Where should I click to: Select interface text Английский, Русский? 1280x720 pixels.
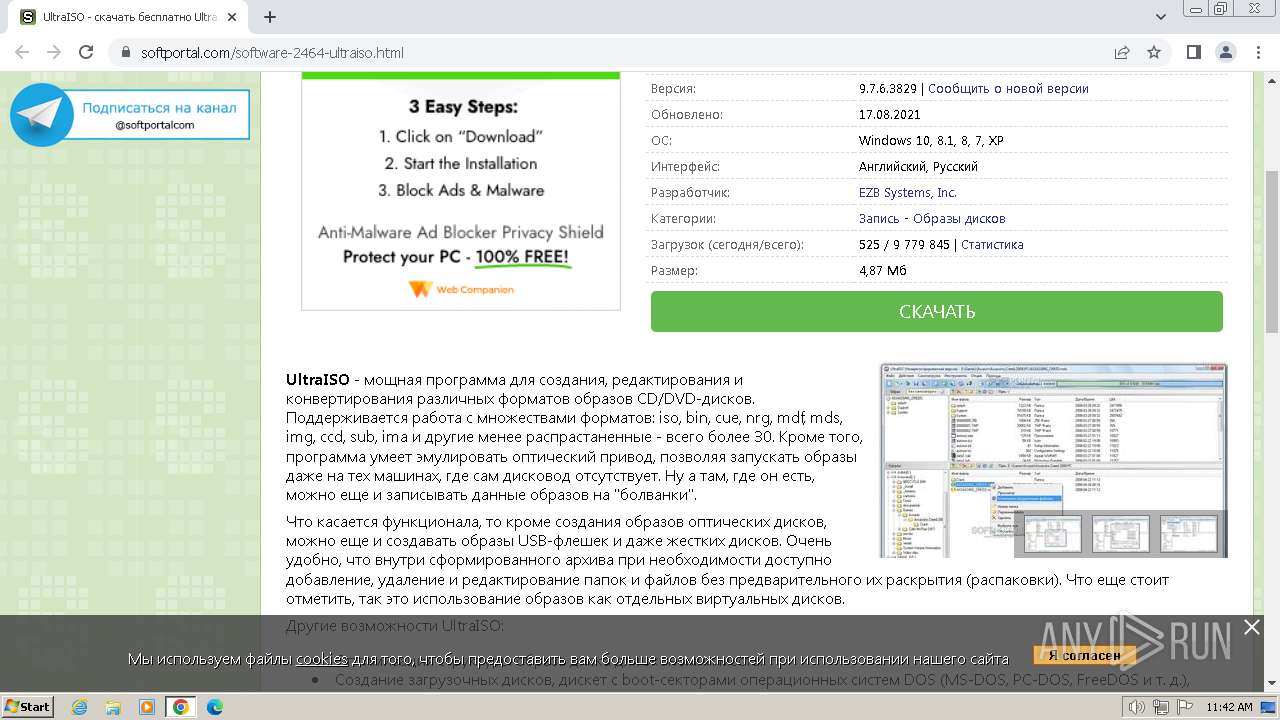[x=918, y=166]
